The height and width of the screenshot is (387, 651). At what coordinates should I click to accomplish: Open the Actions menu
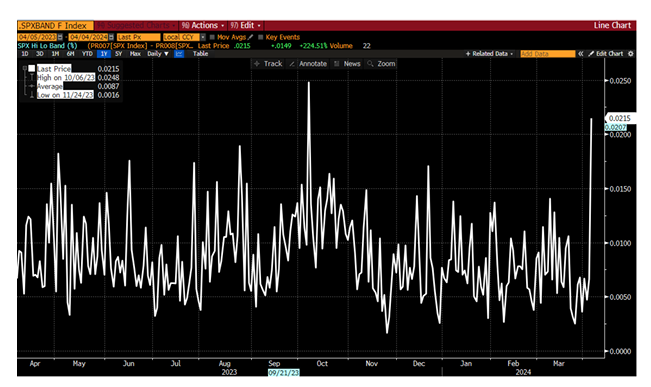pos(203,25)
